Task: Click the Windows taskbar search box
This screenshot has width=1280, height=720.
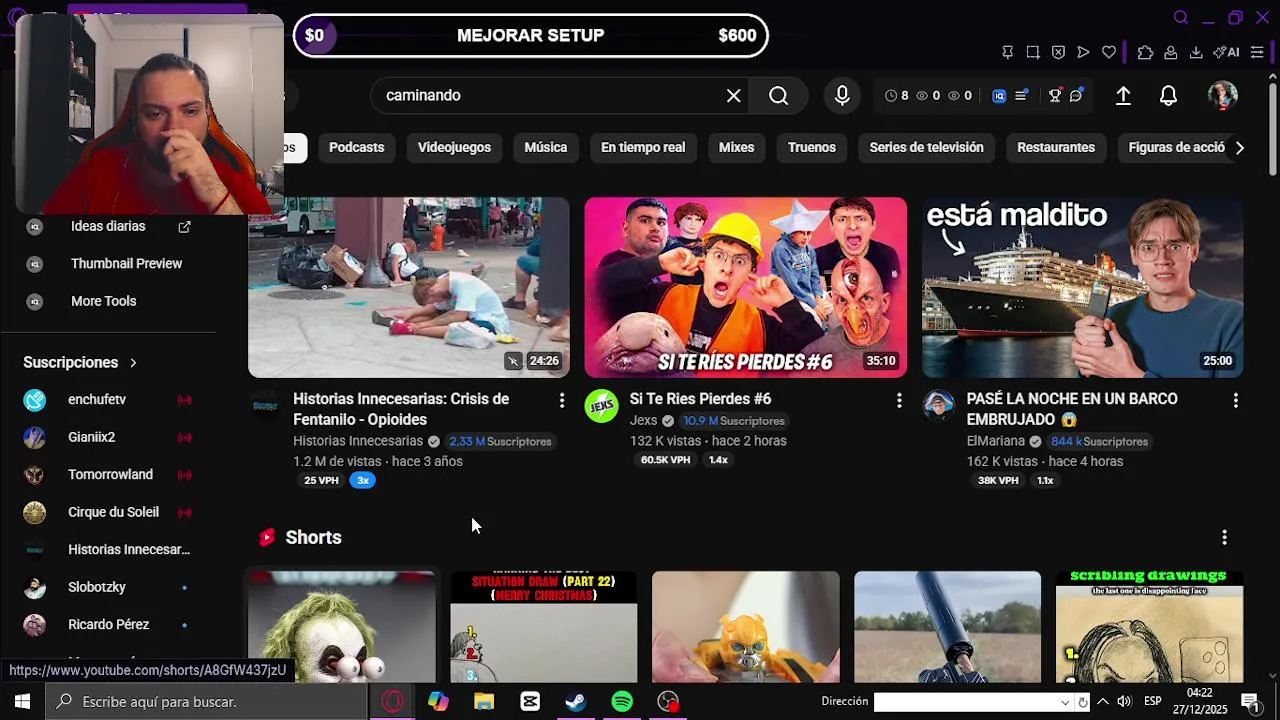Action: [206, 702]
